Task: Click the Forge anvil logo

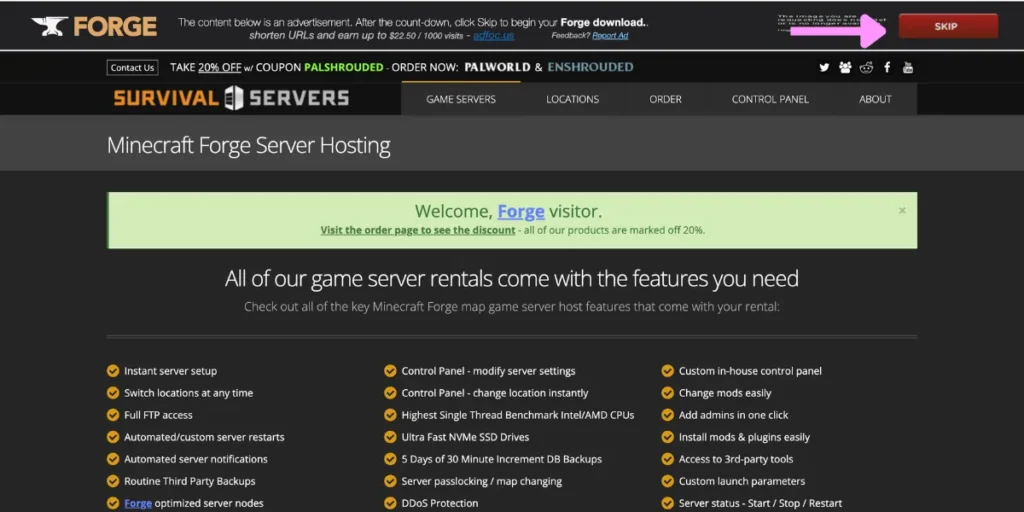Action: tap(94, 26)
